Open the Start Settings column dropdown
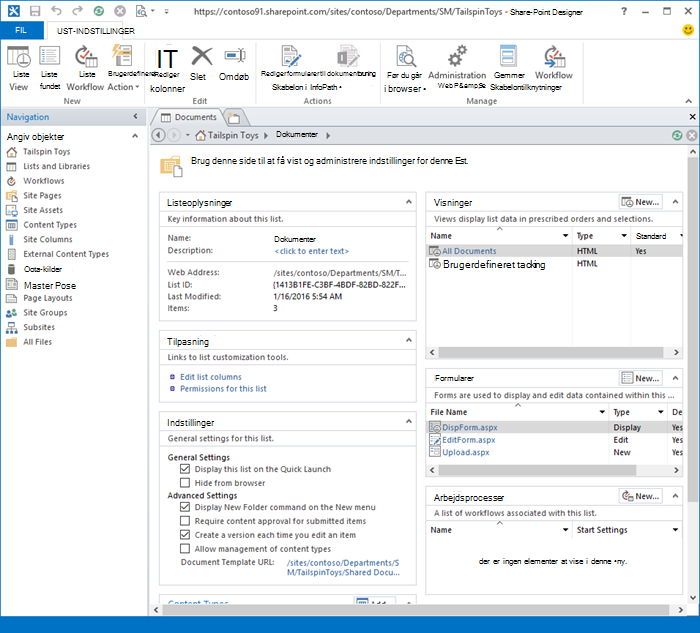Viewport: 700px width, 633px height. pyautogui.click(x=675, y=530)
